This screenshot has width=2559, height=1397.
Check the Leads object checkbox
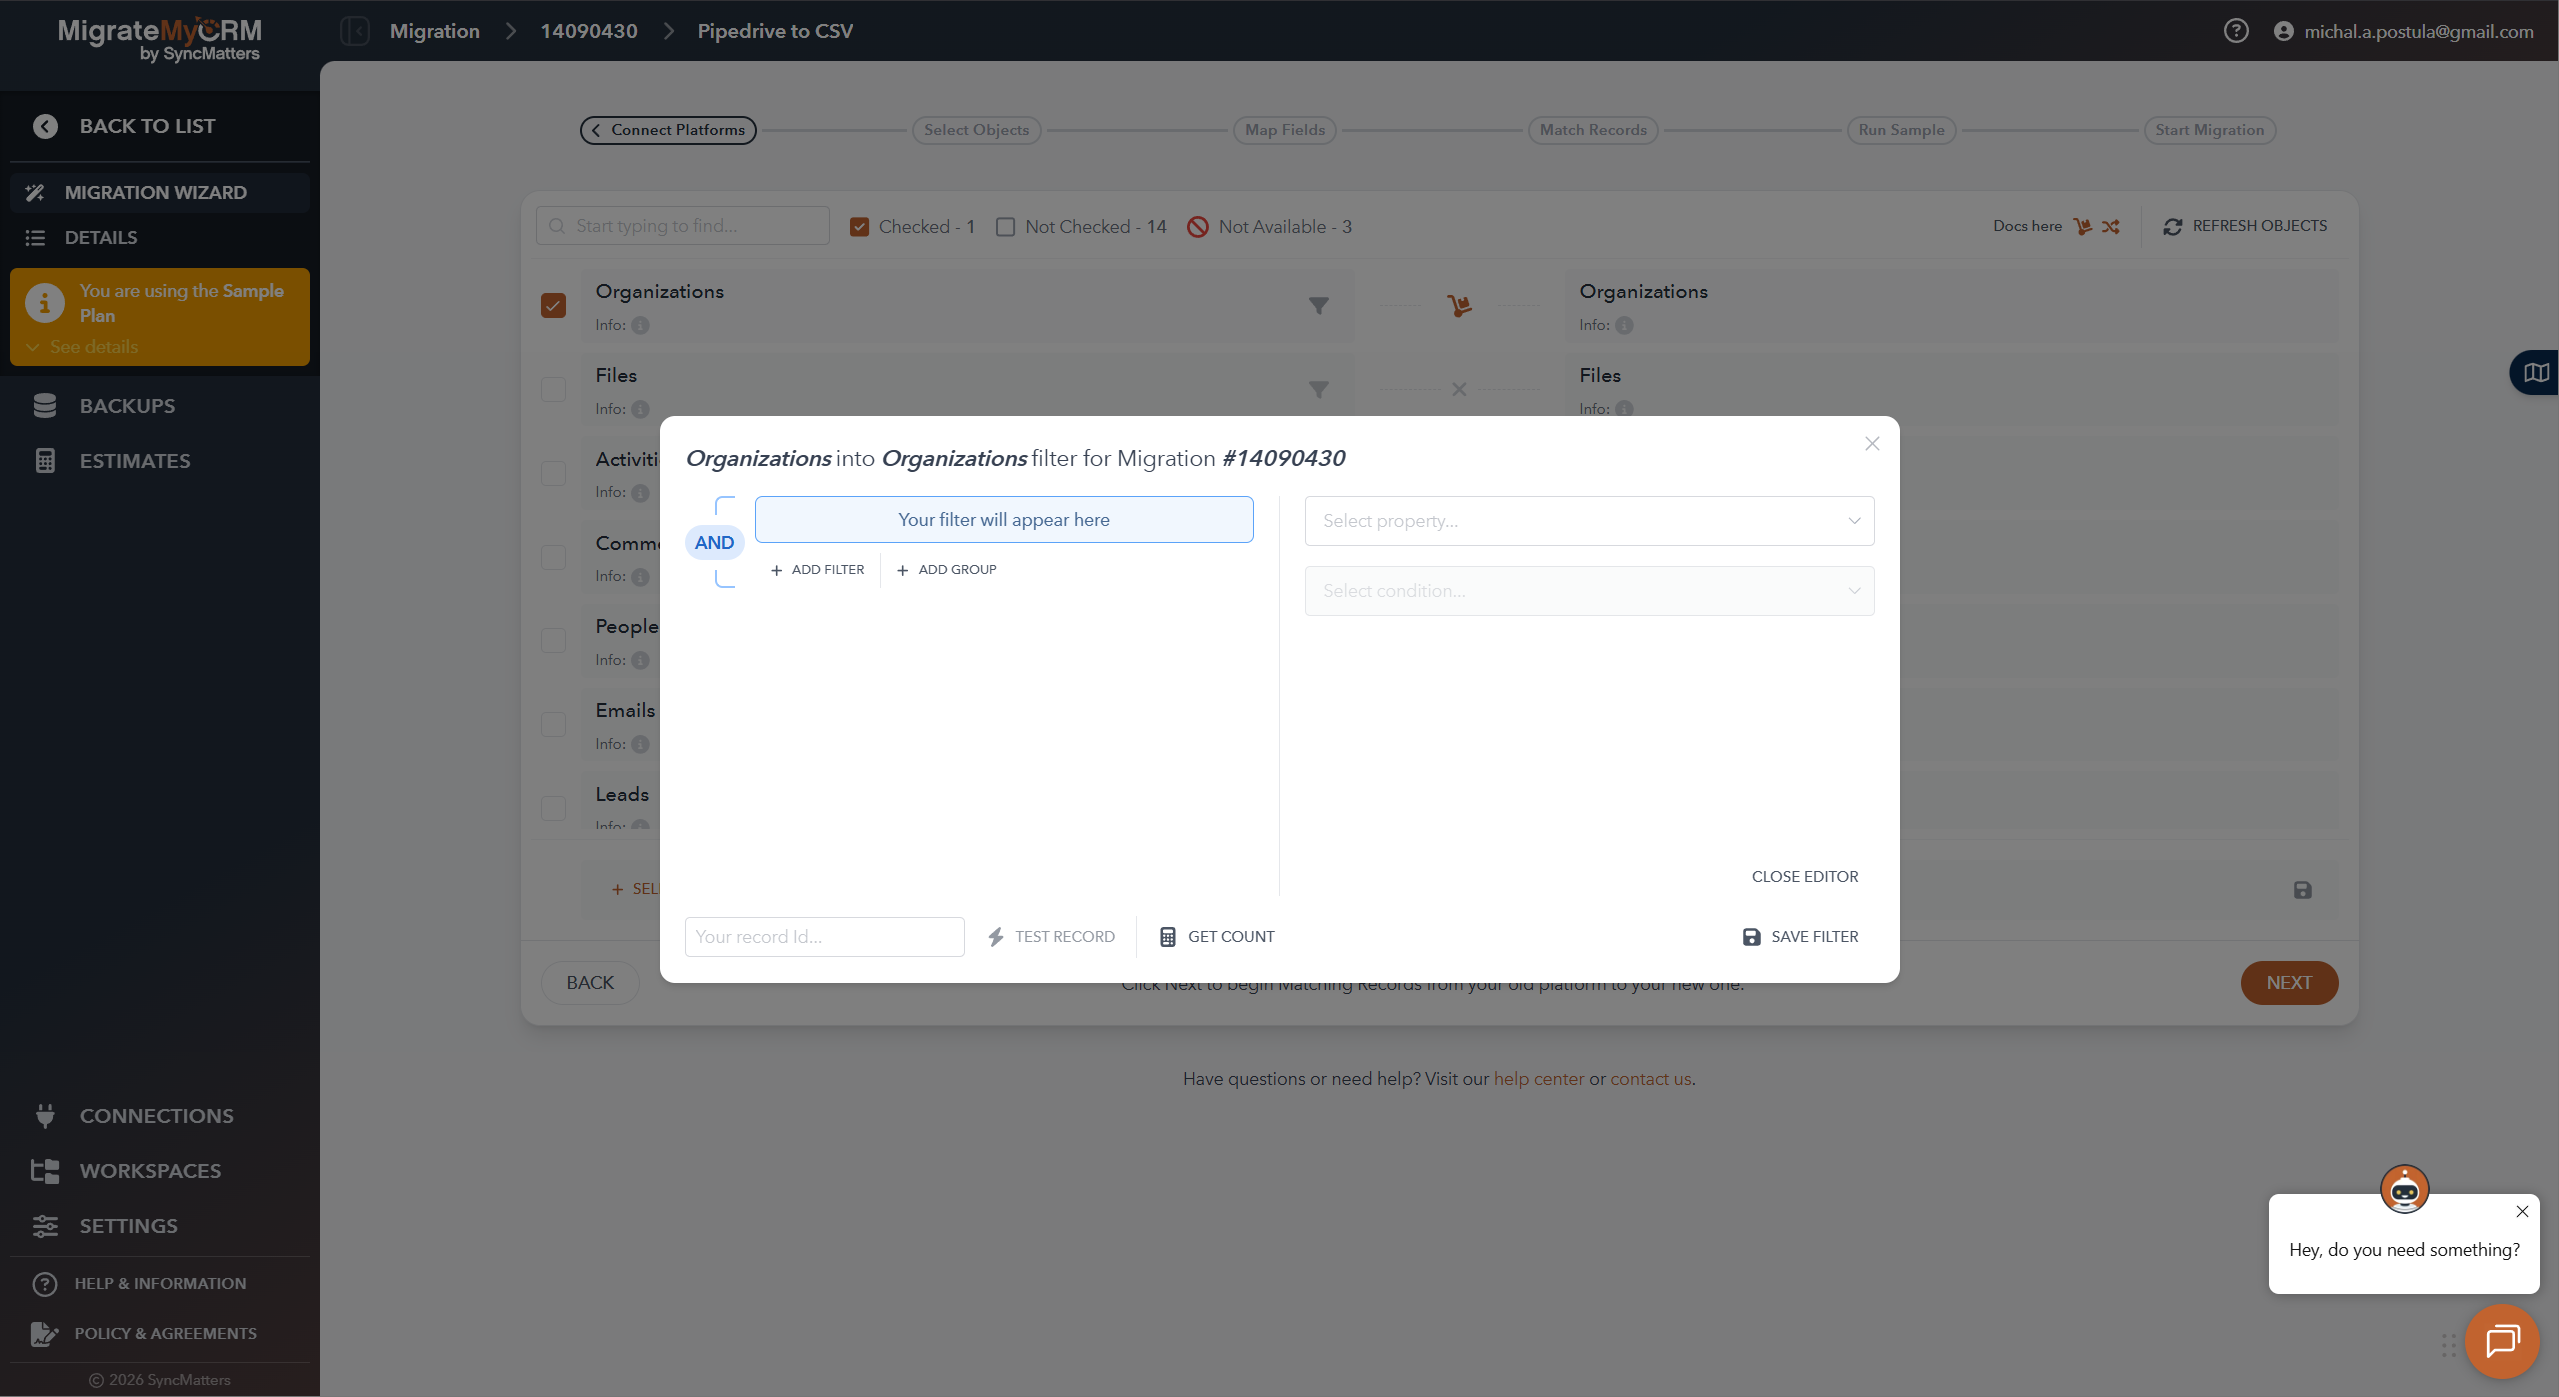[553, 808]
